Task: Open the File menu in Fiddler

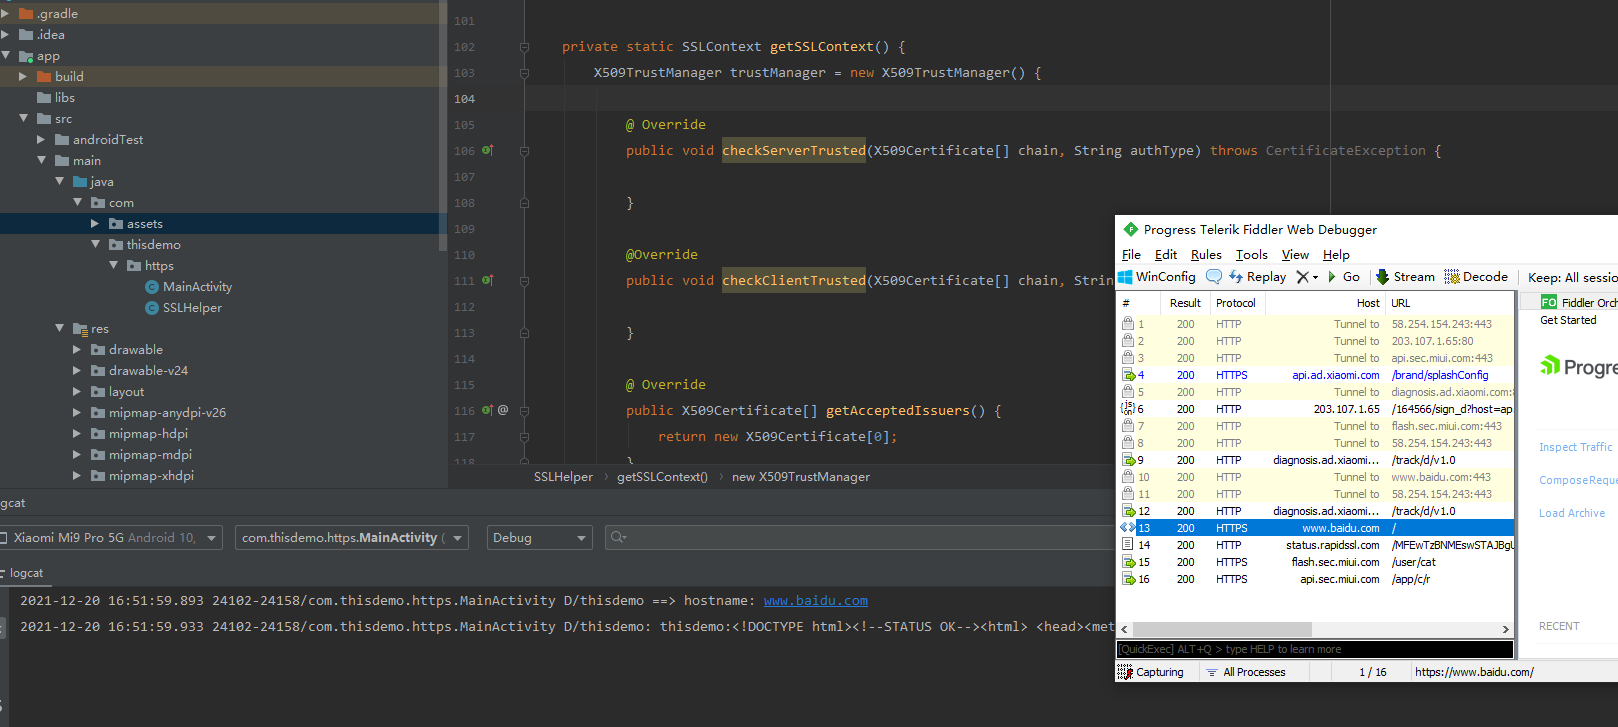Action: 1131,255
